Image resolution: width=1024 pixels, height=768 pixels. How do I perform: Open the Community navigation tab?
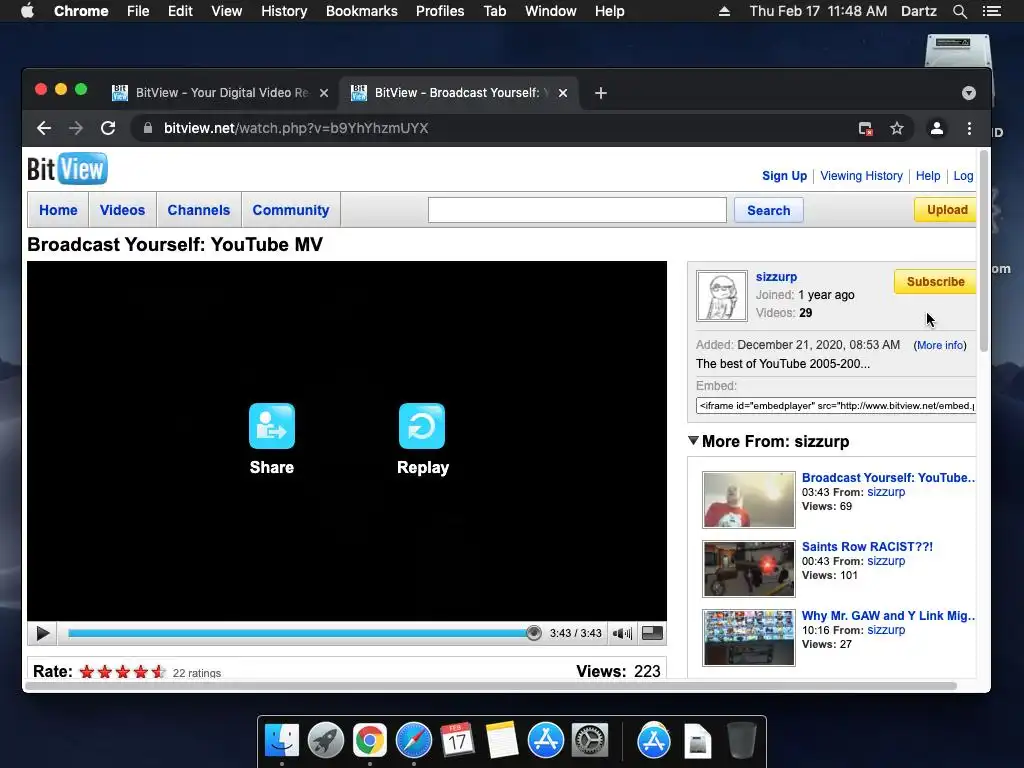(291, 210)
